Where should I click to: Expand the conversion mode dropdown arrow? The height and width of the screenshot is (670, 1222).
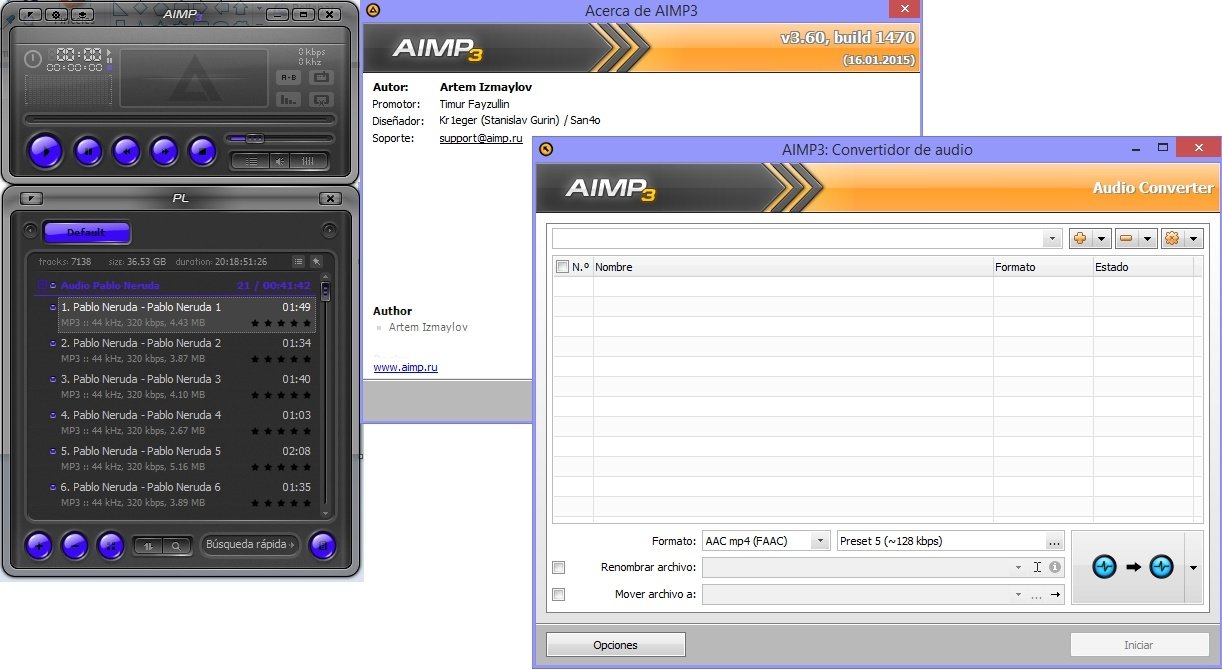tap(1193, 568)
